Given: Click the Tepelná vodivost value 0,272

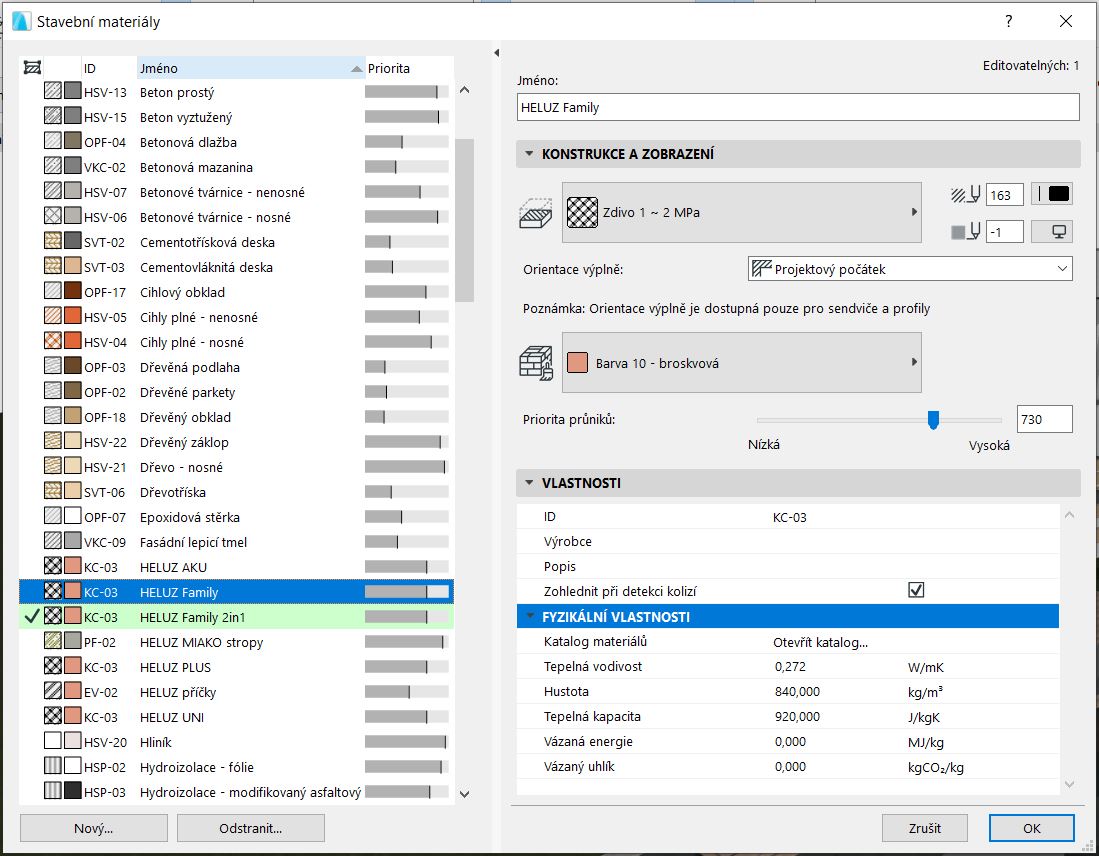Looking at the screenshot, I should click(x=790, y=667).
